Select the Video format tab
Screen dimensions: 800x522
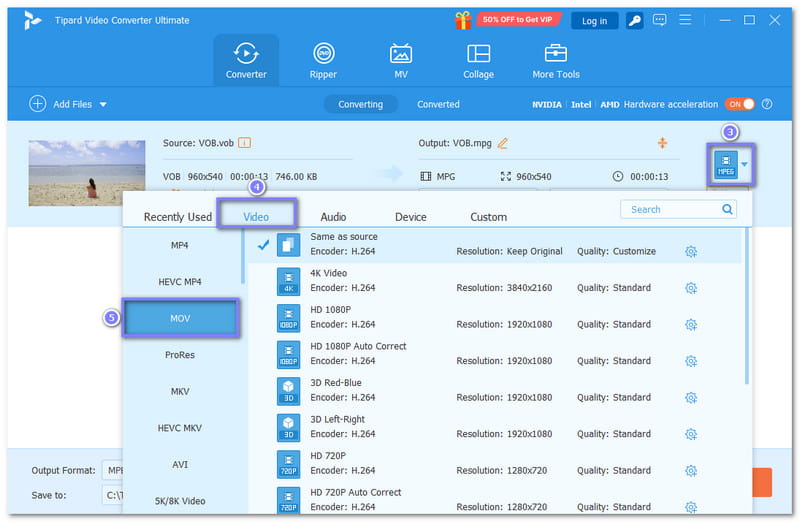click(256, 217)
